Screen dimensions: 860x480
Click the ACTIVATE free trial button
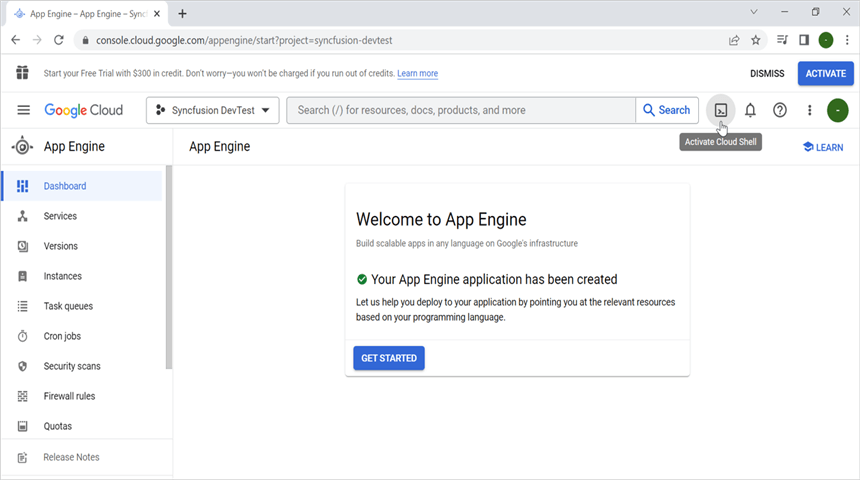[x=825, y=73]
